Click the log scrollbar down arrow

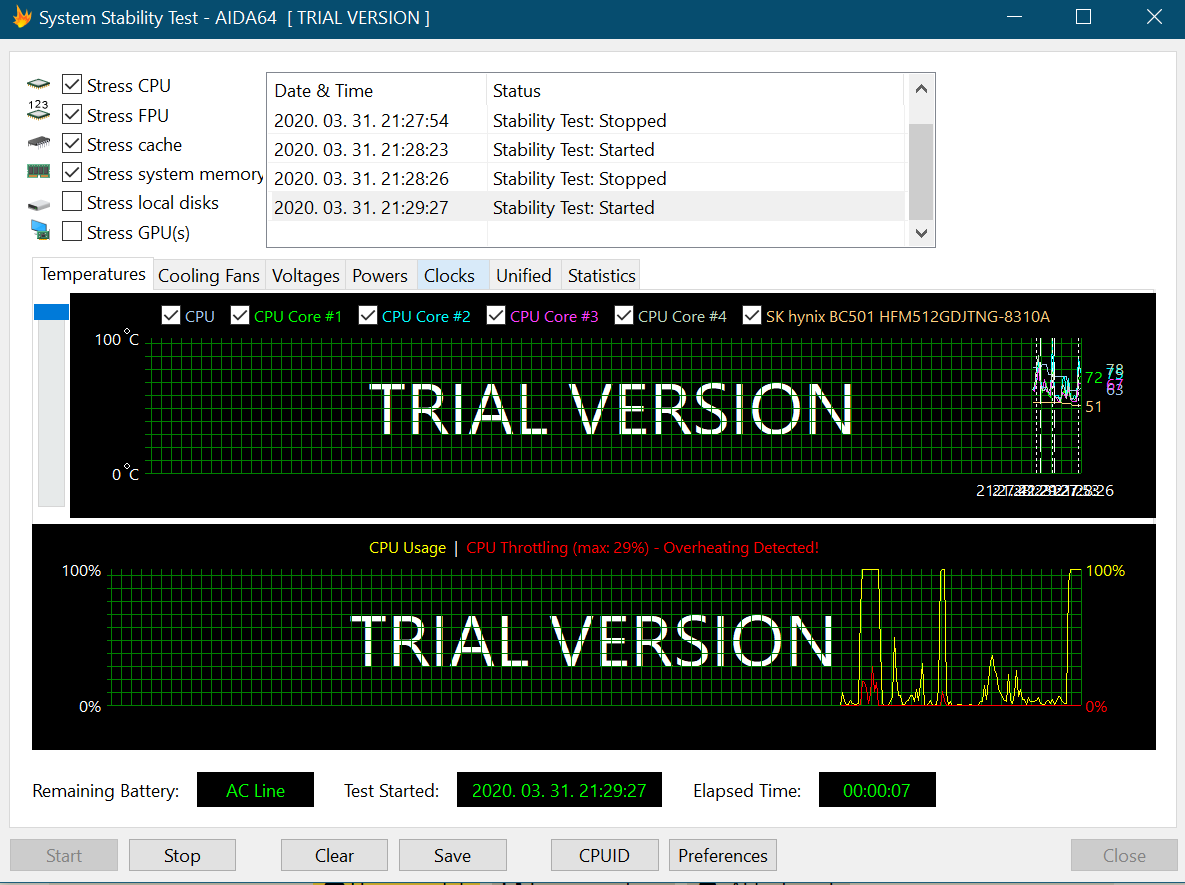(x=920, y=233)
